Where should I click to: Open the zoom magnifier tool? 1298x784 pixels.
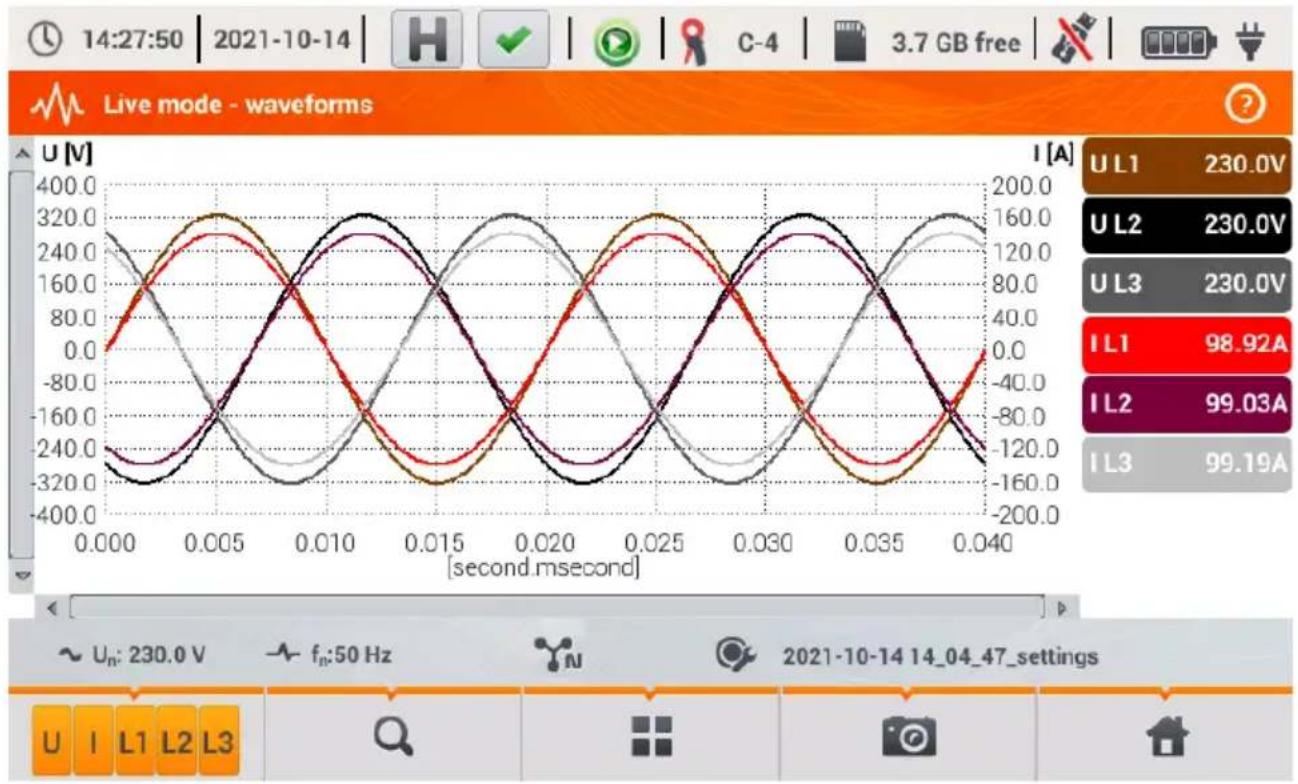pos(391,738)
